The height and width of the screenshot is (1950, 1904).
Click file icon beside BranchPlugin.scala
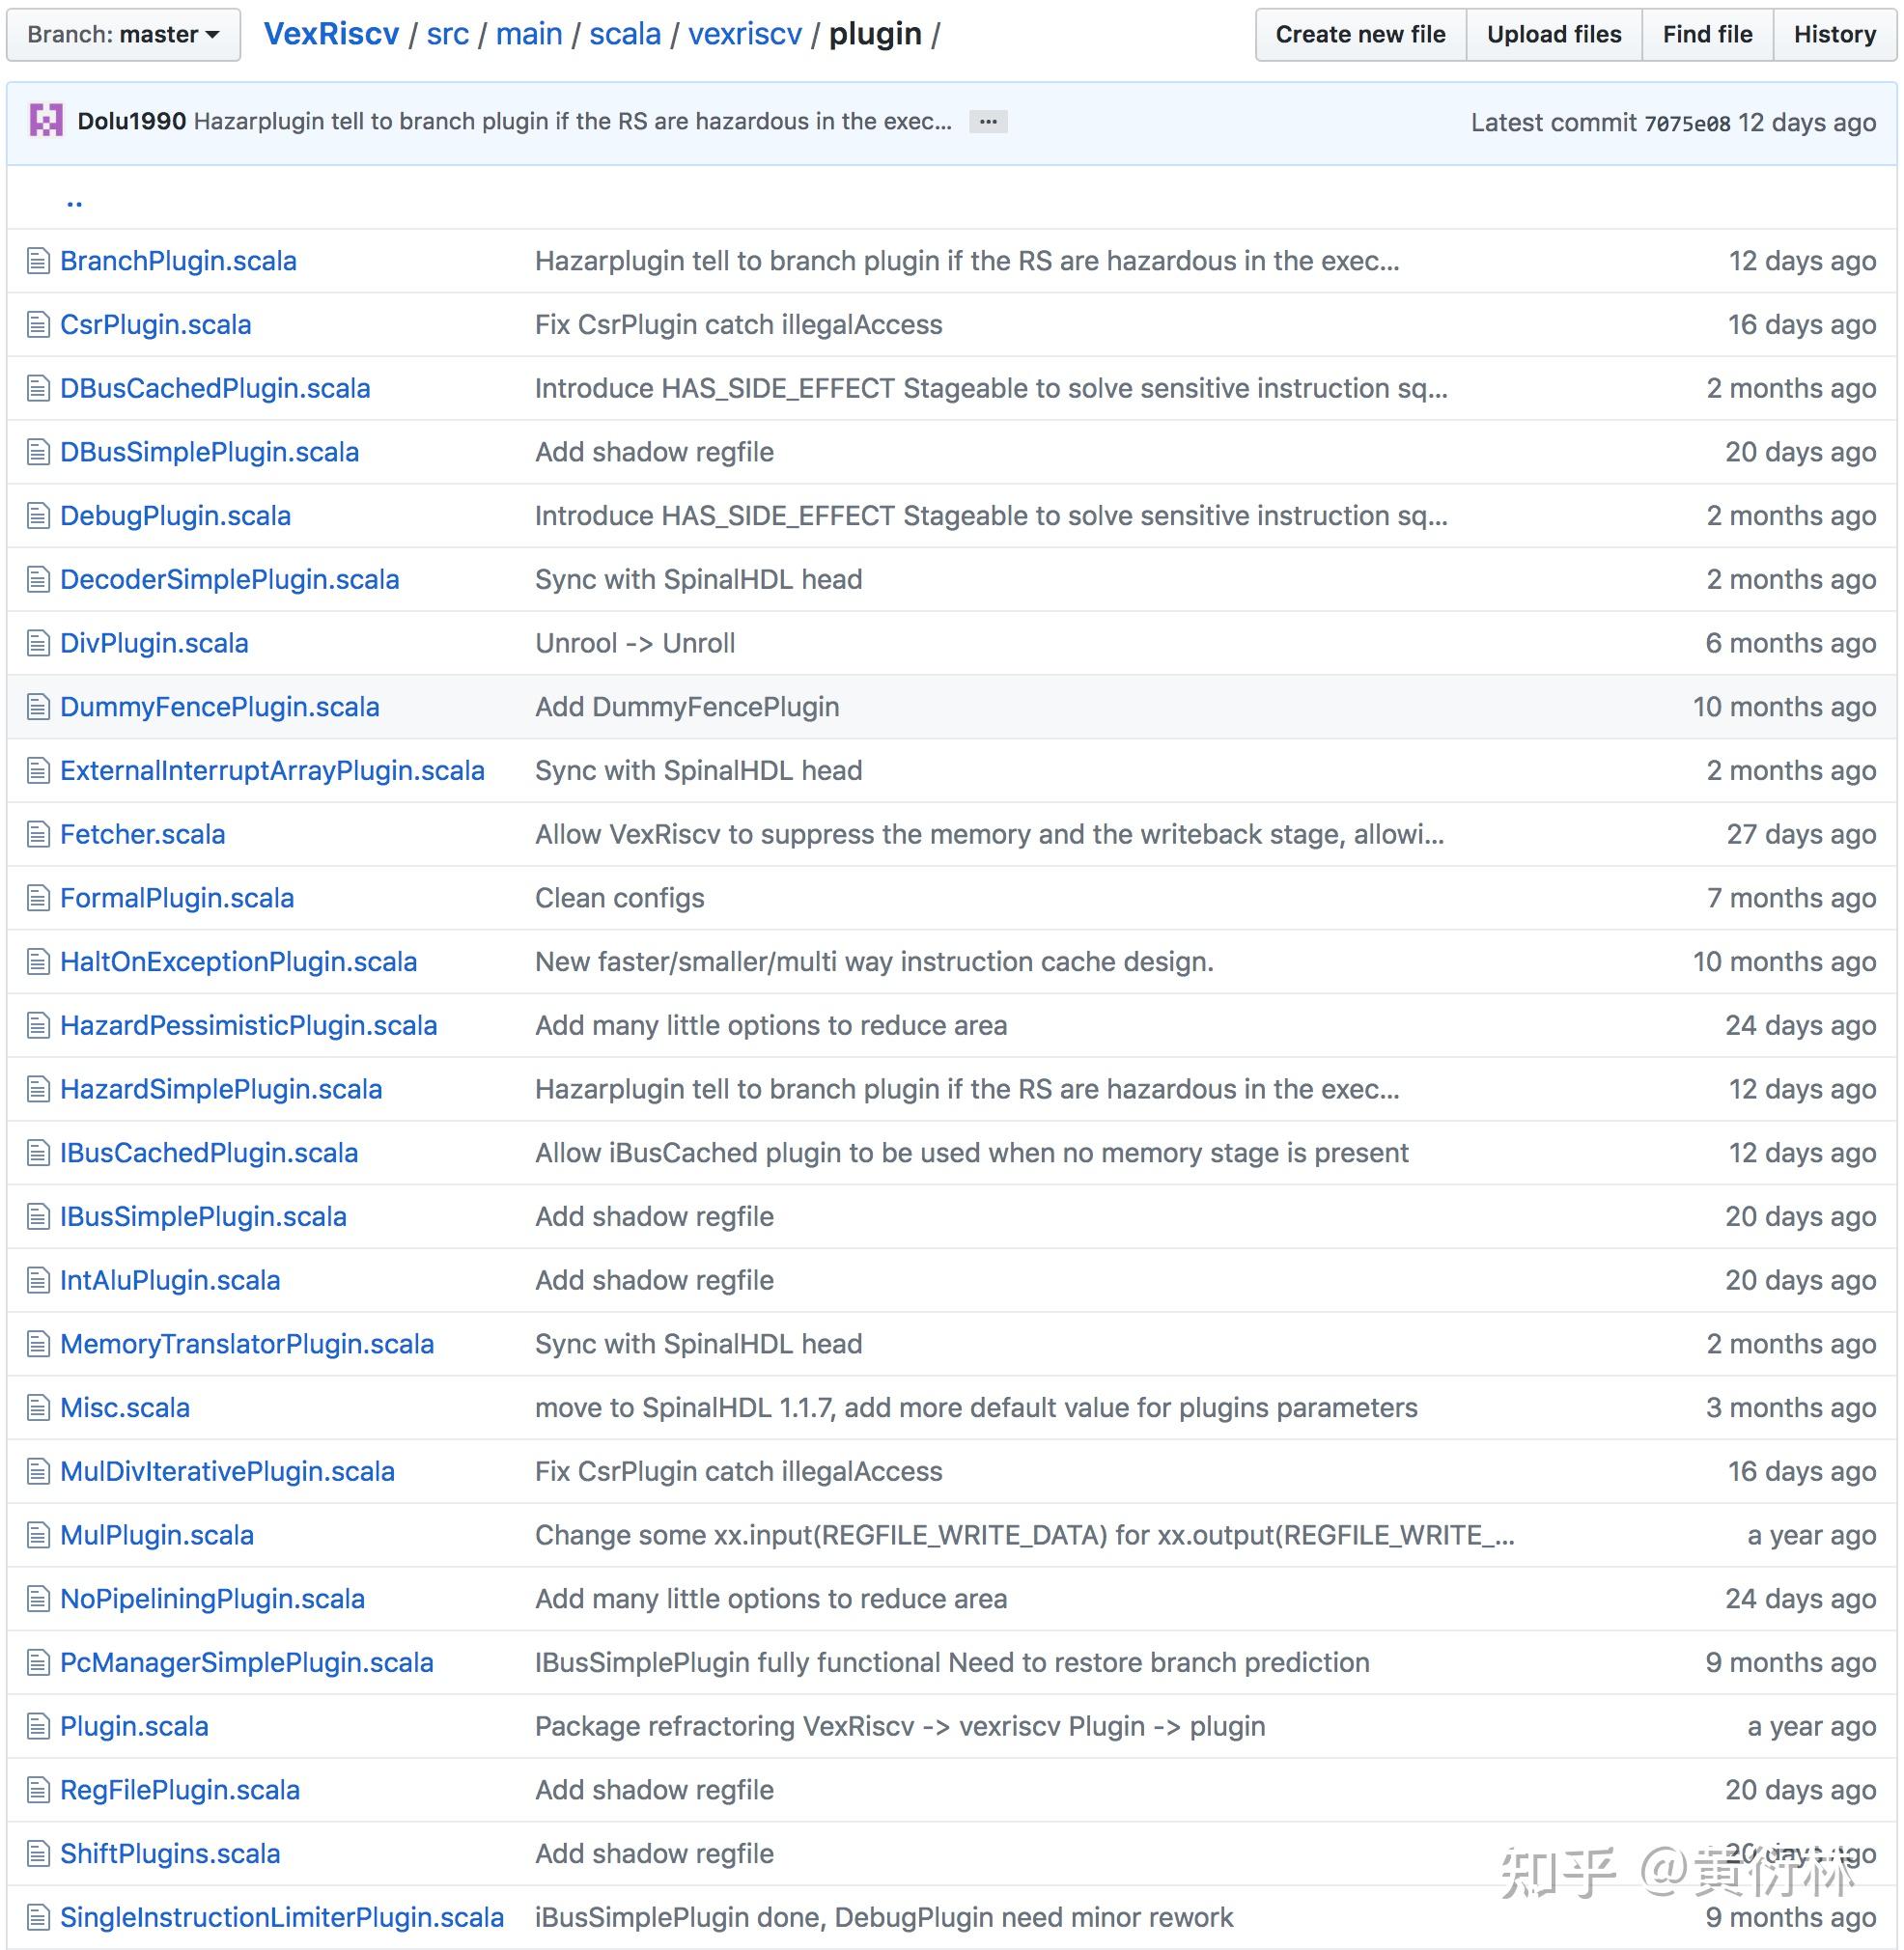pos(38,261)
